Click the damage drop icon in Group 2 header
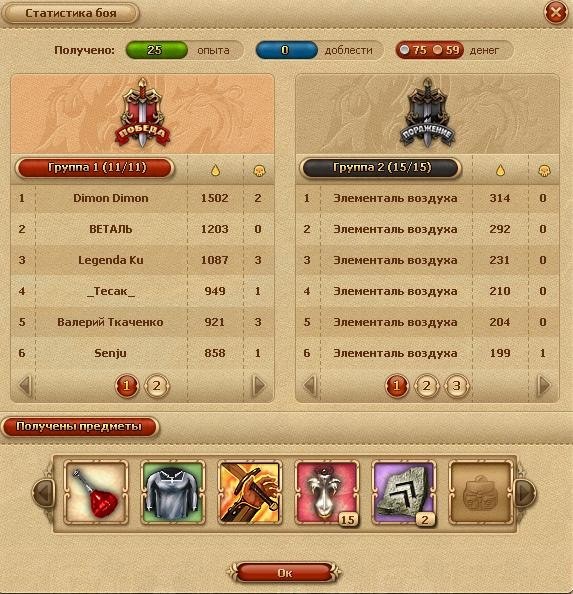The height and width of the screenshot is (594, 573). coord(500,170)
